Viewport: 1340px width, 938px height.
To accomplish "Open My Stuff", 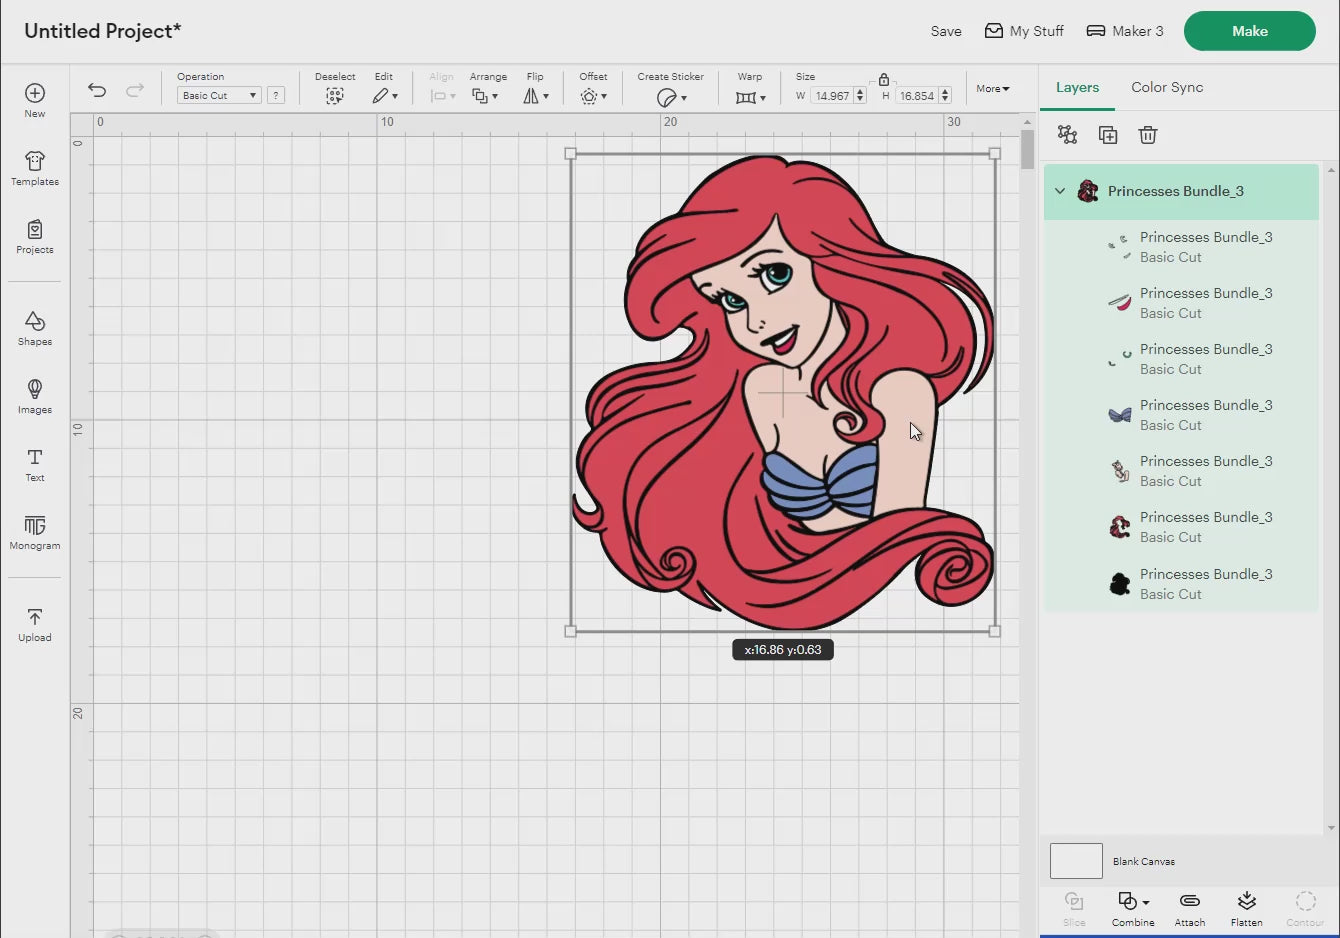I will pyautogui.click(x=1024, y=31).
